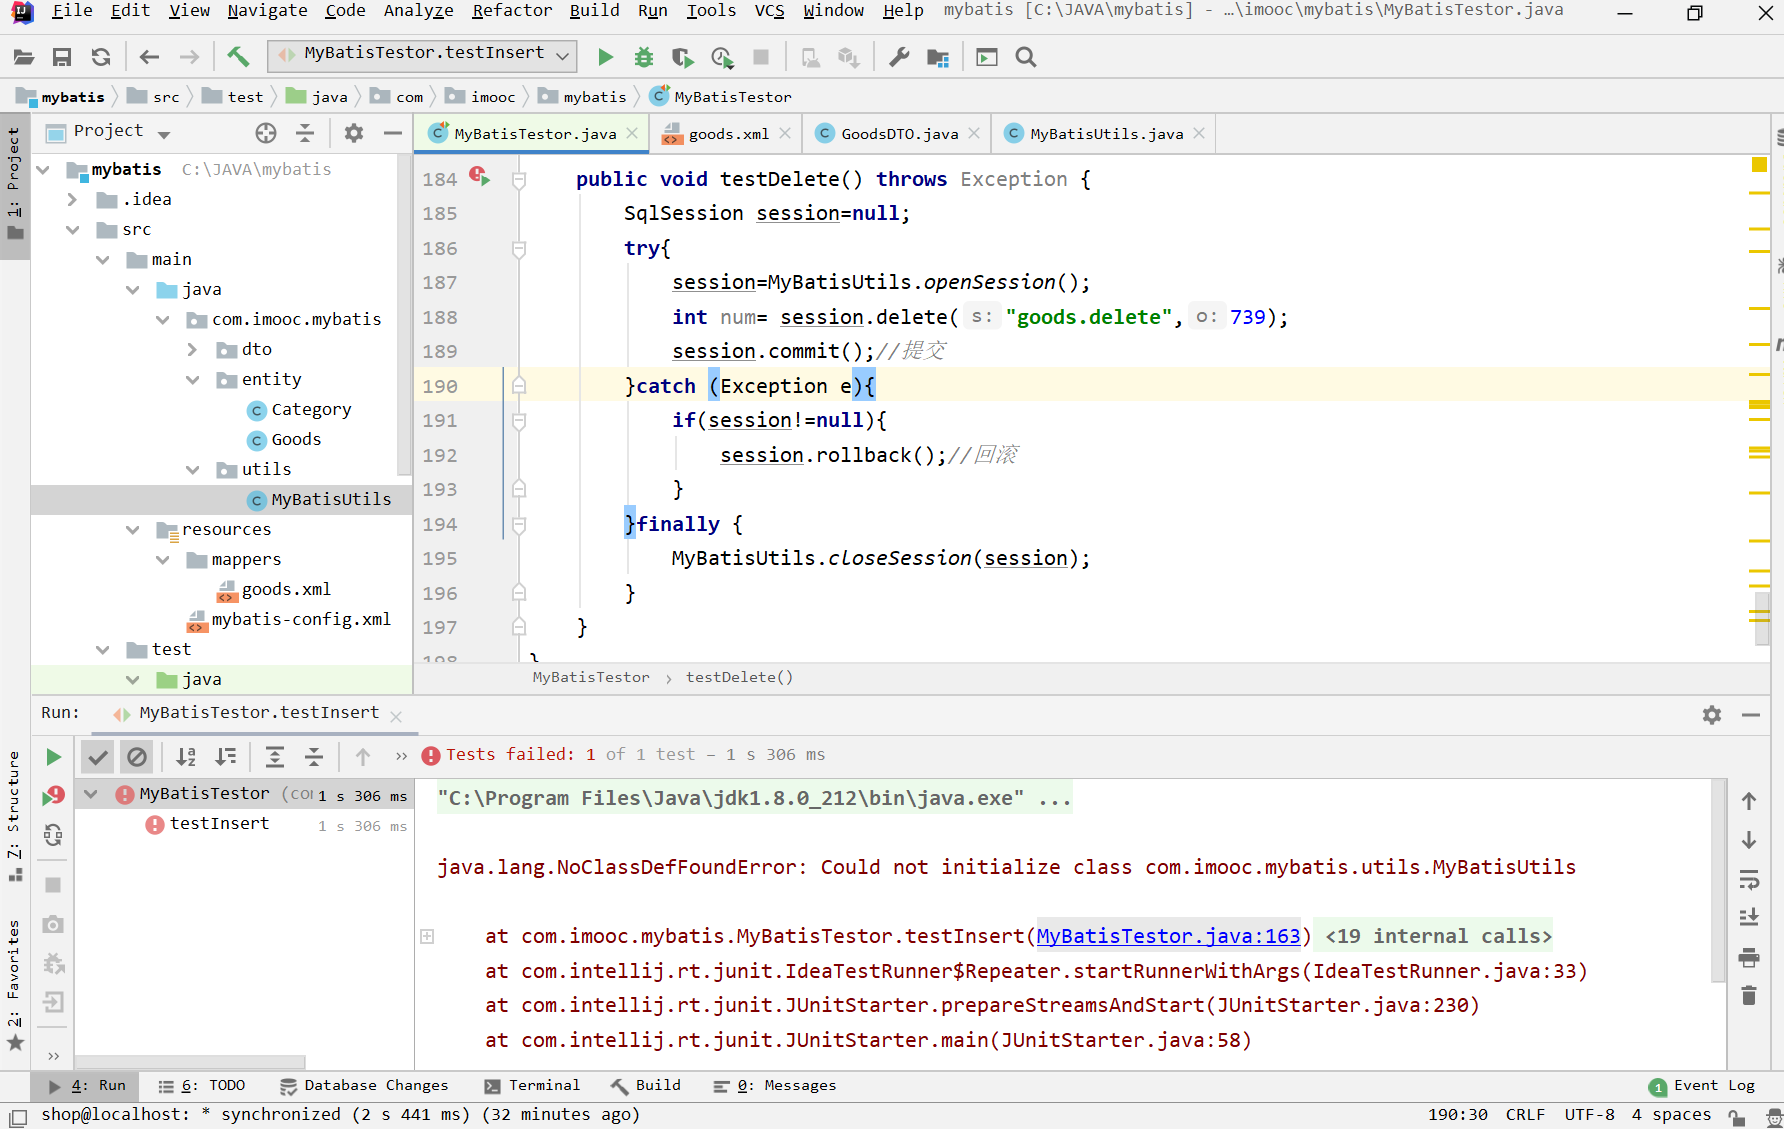Open Favorites side tool window

click(x=14, y=985)
